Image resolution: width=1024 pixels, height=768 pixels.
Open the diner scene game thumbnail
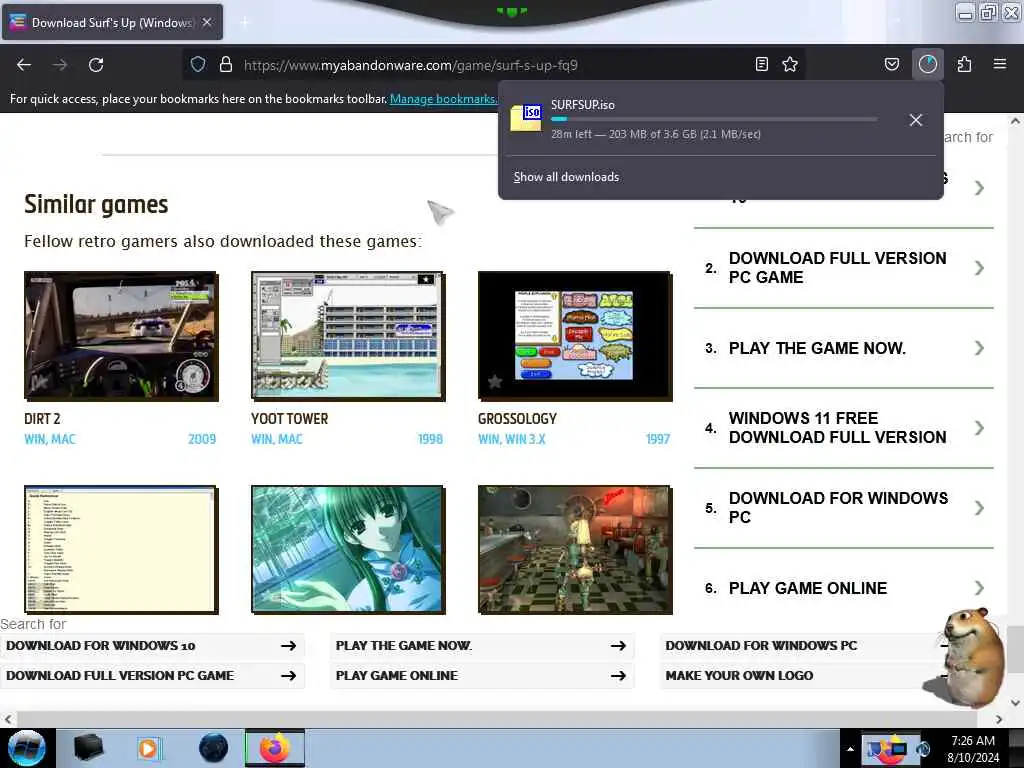pyautogui.click(x=575, y=549)
